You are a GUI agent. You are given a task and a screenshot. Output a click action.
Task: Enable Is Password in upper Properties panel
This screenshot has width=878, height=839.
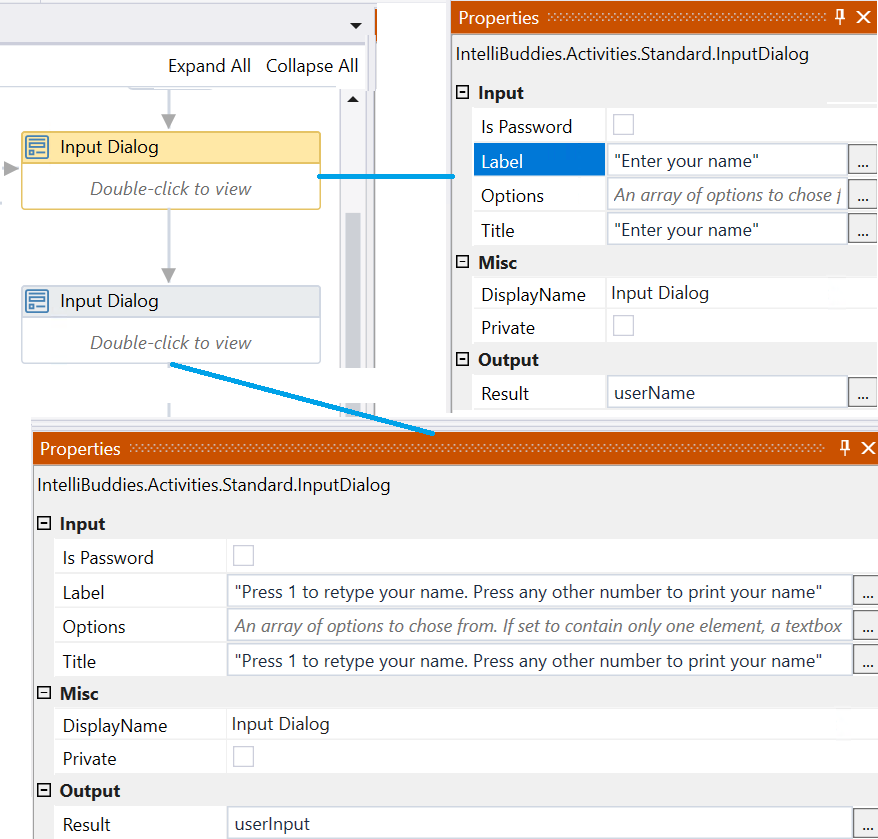click(622, 125)
